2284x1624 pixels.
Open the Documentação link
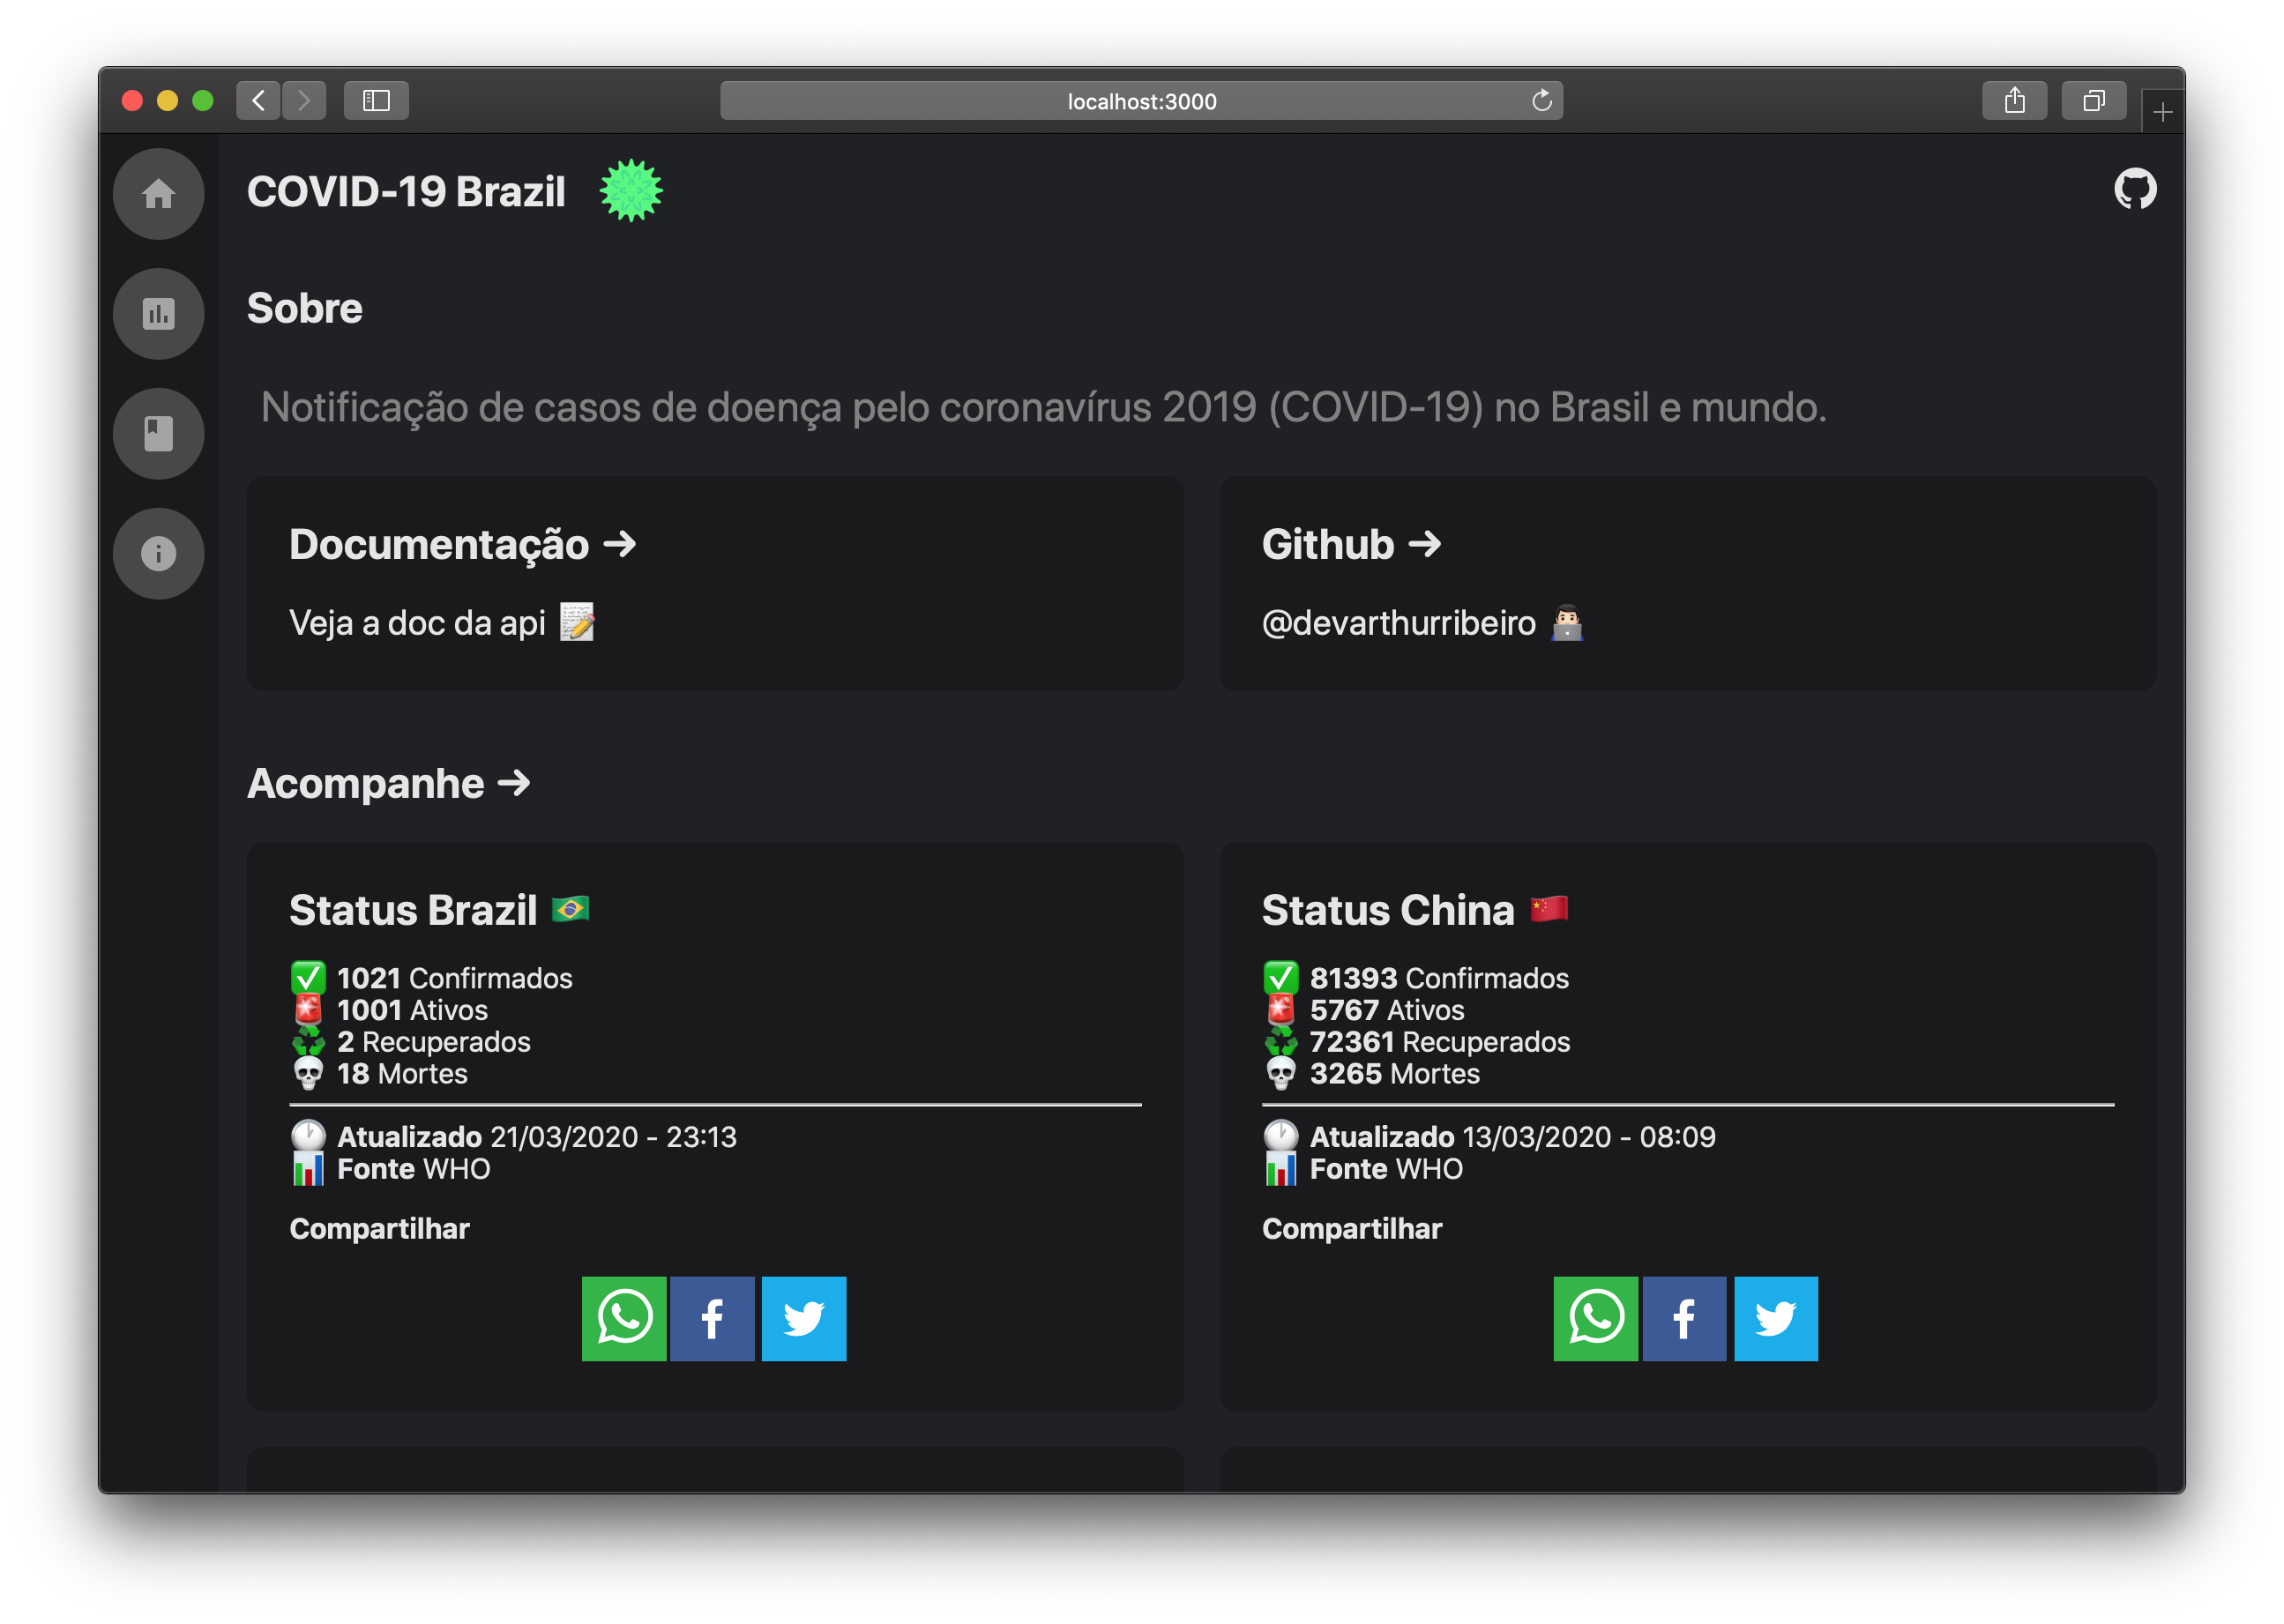pos(462,544)
